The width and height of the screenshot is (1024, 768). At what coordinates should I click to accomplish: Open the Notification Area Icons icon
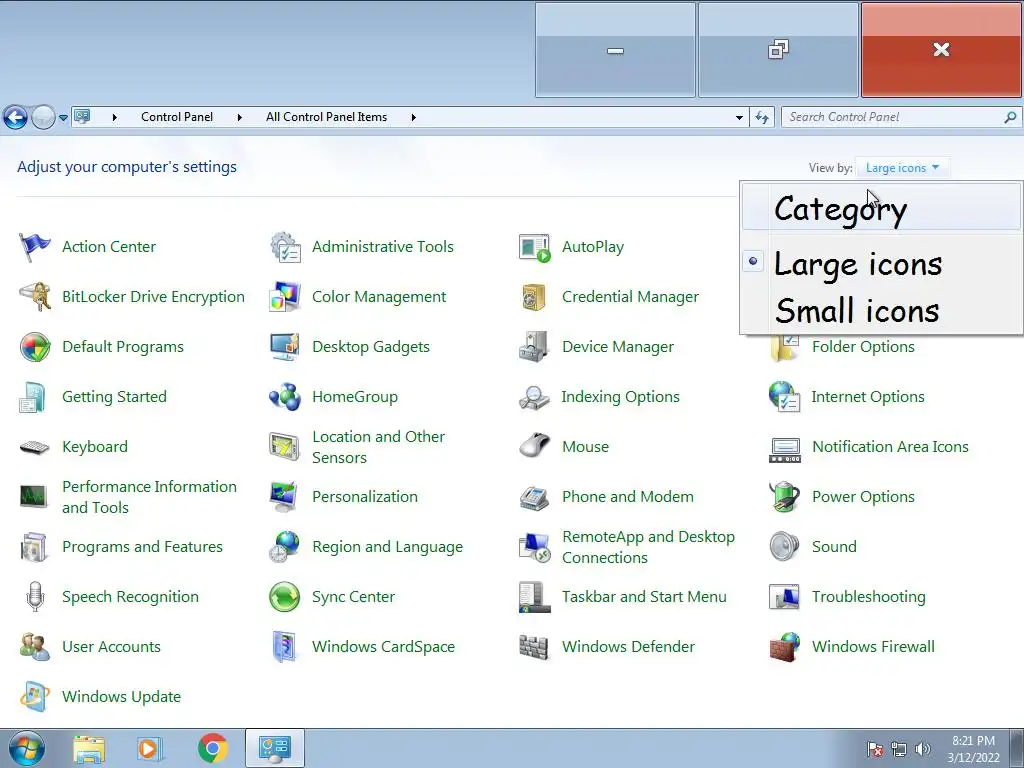point(784,449)
